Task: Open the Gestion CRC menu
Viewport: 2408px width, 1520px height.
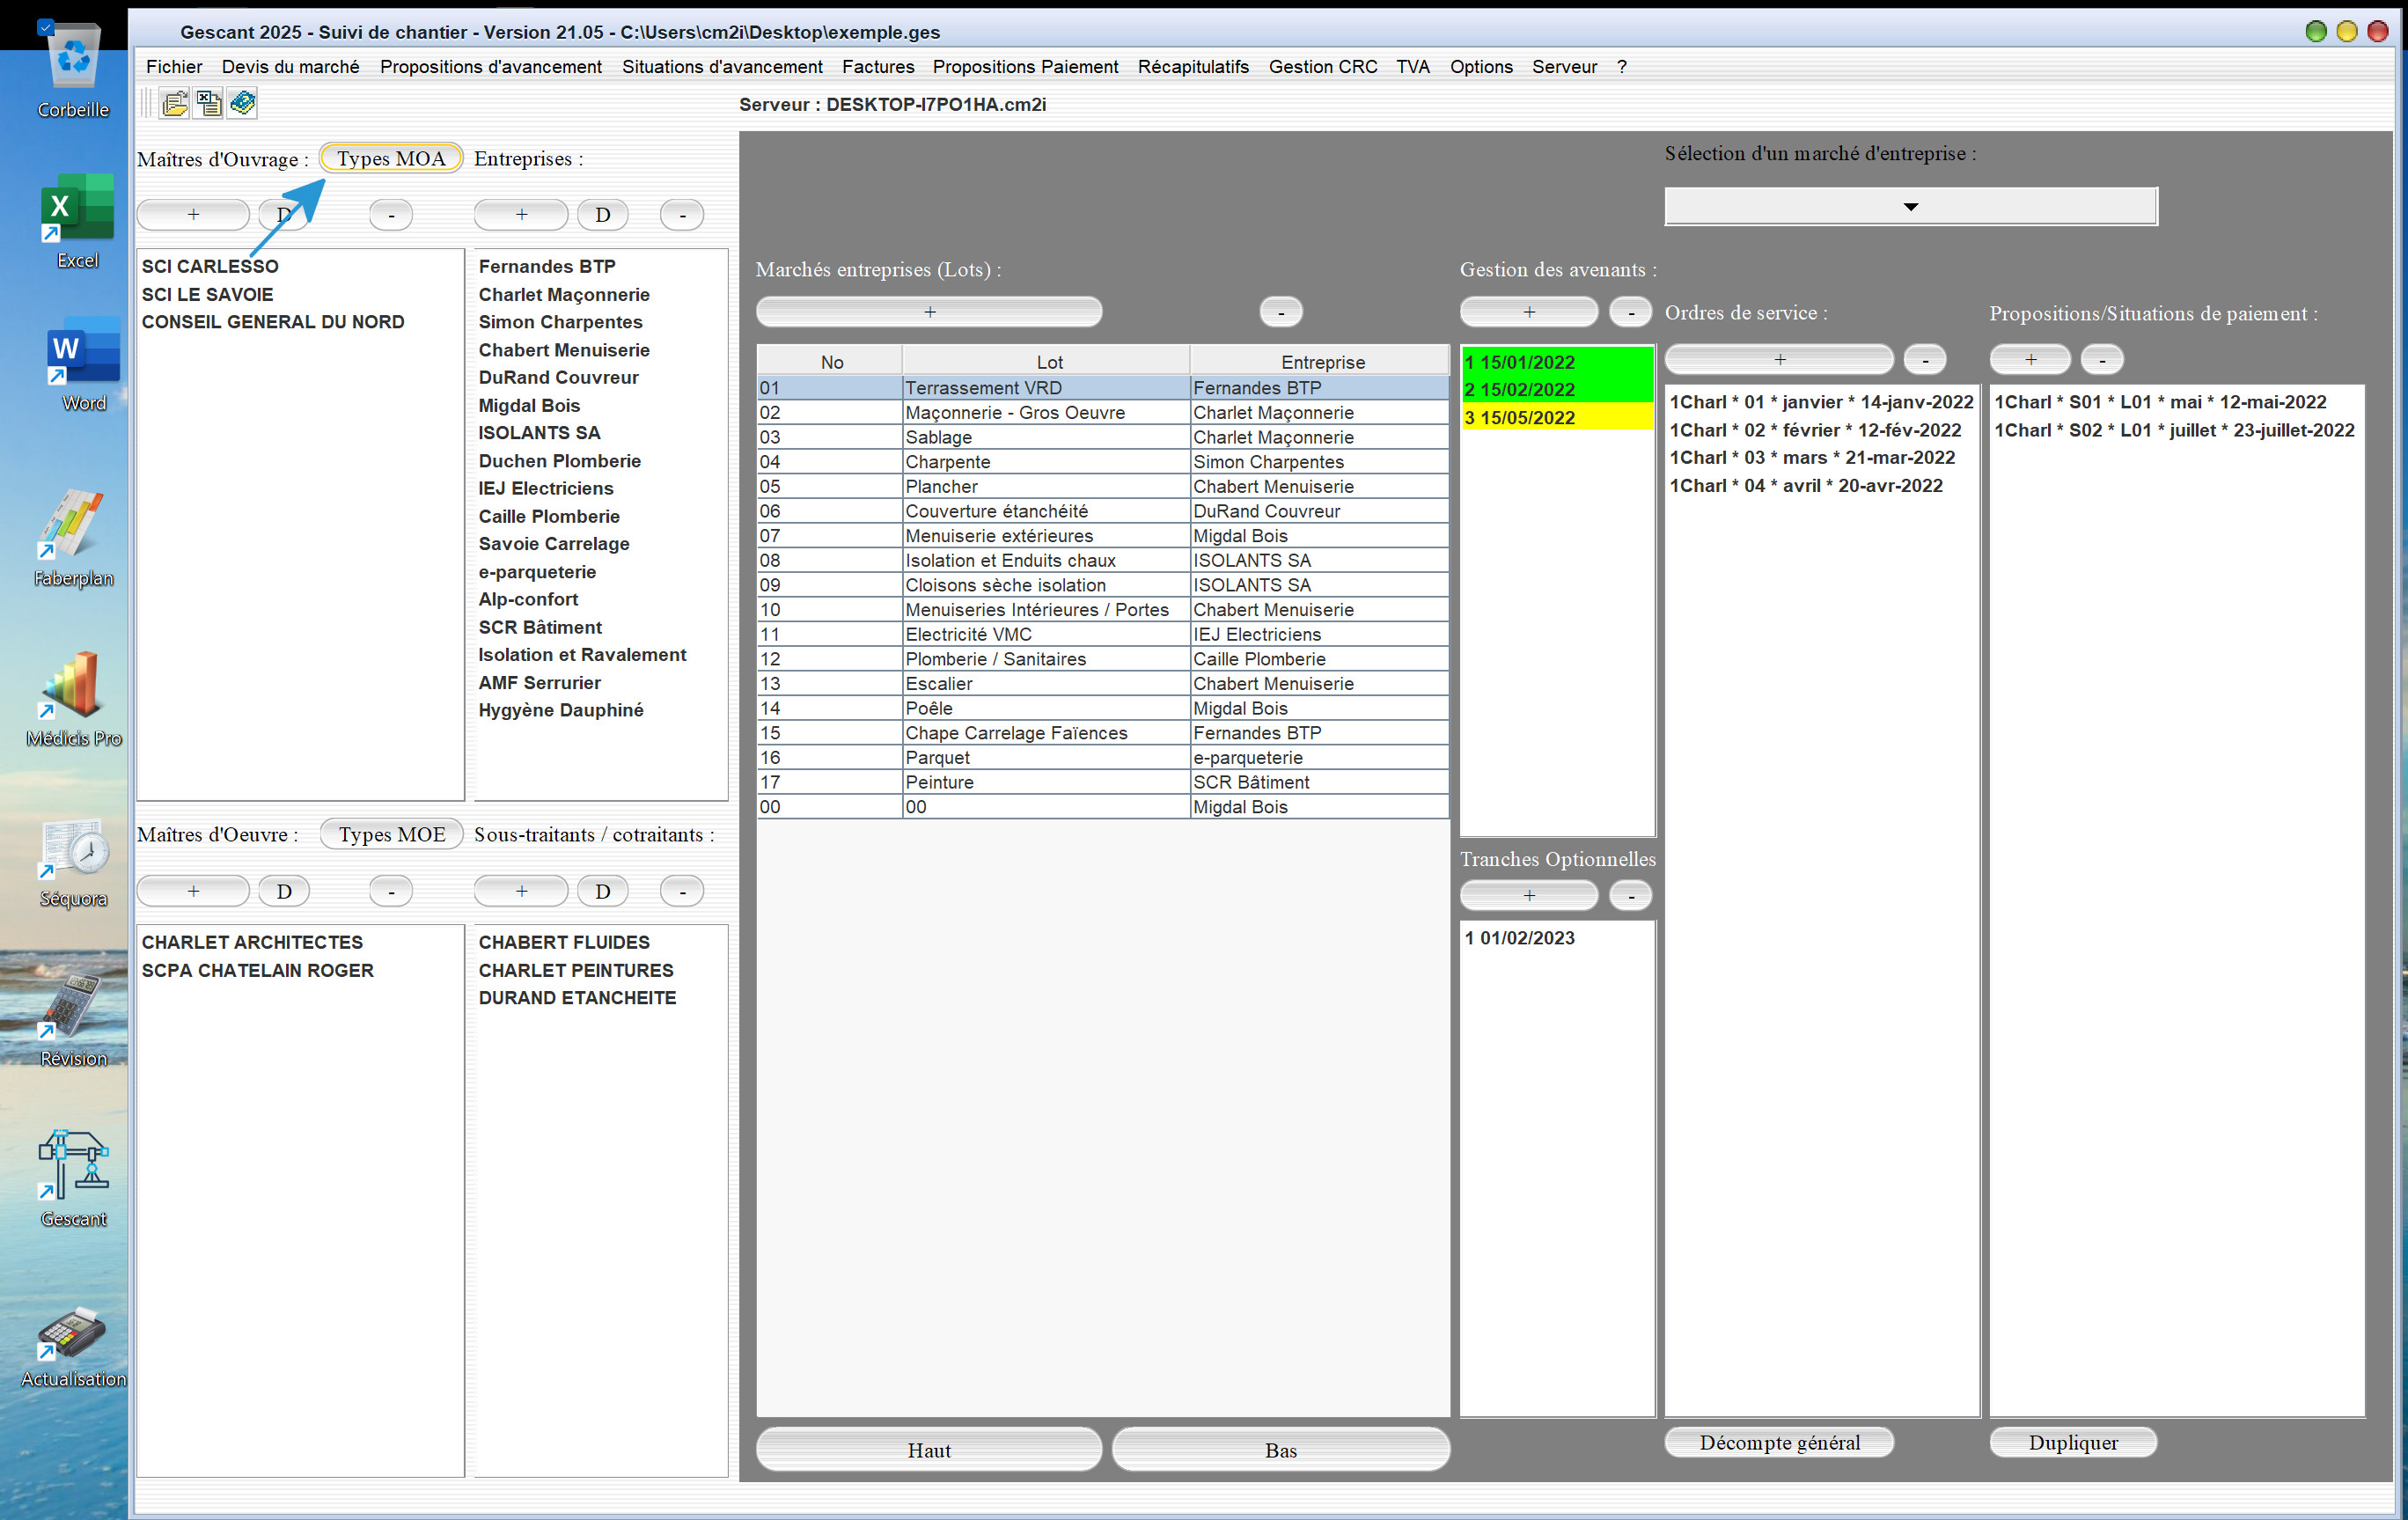Action: pyautogui.click(x=1322, y=67)
